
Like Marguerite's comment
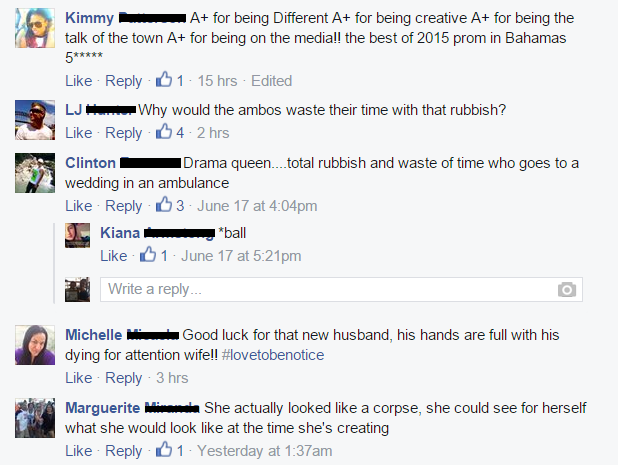pos(78,452)
